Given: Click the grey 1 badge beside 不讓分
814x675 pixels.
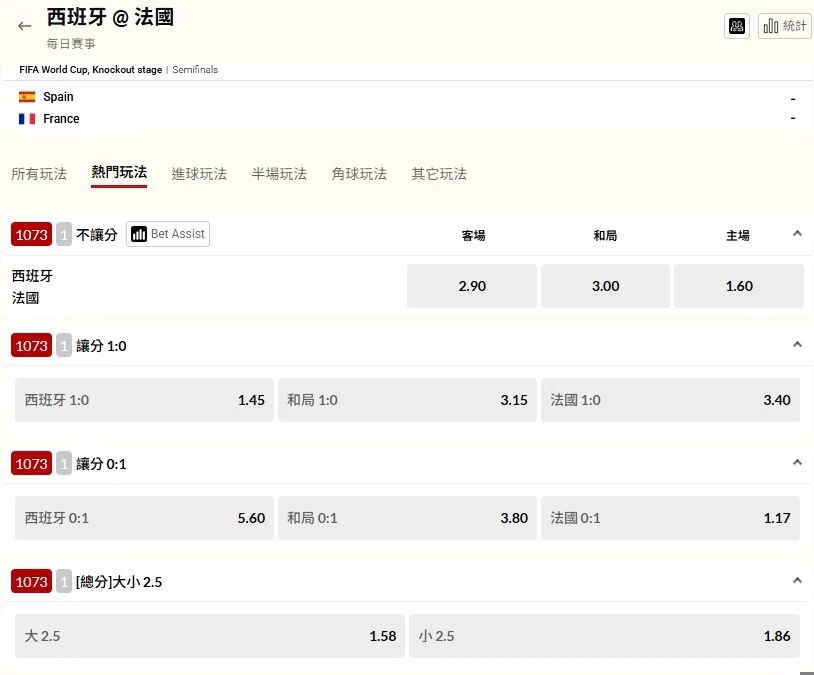Looking at the screenshot, I should (x=64, y=235).
